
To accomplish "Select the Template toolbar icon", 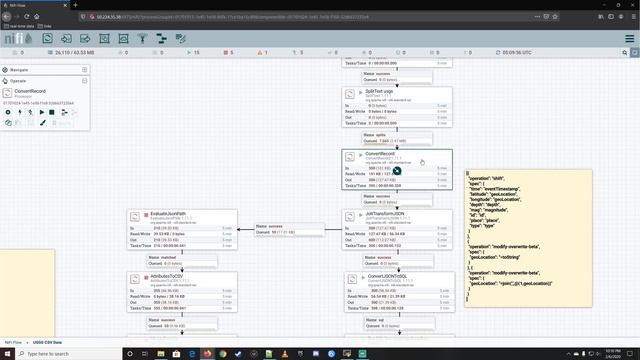I will 162,39.
